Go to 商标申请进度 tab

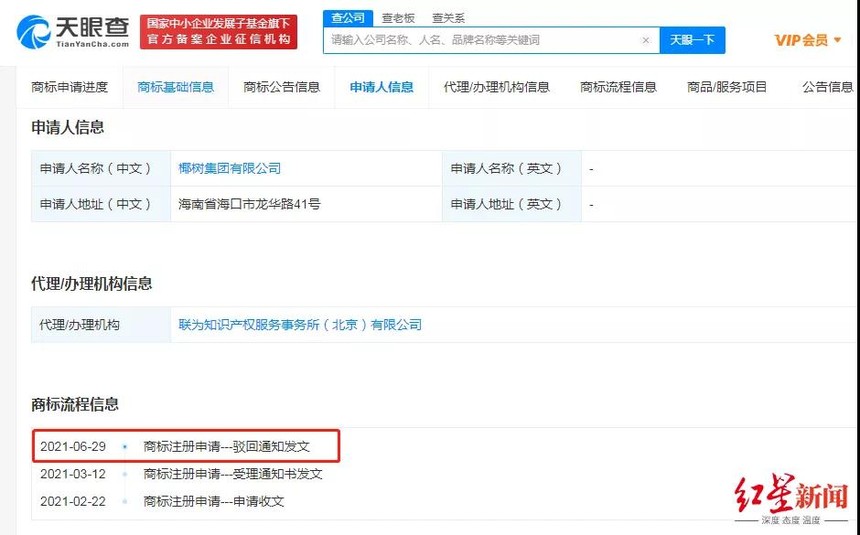click(x=70, y=87)
